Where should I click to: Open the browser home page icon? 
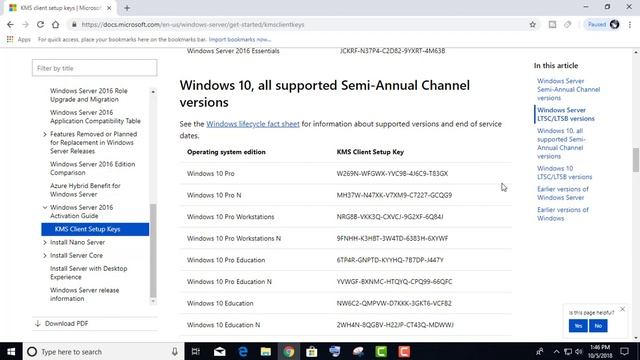pyautogui.click(x=55, y=24)
